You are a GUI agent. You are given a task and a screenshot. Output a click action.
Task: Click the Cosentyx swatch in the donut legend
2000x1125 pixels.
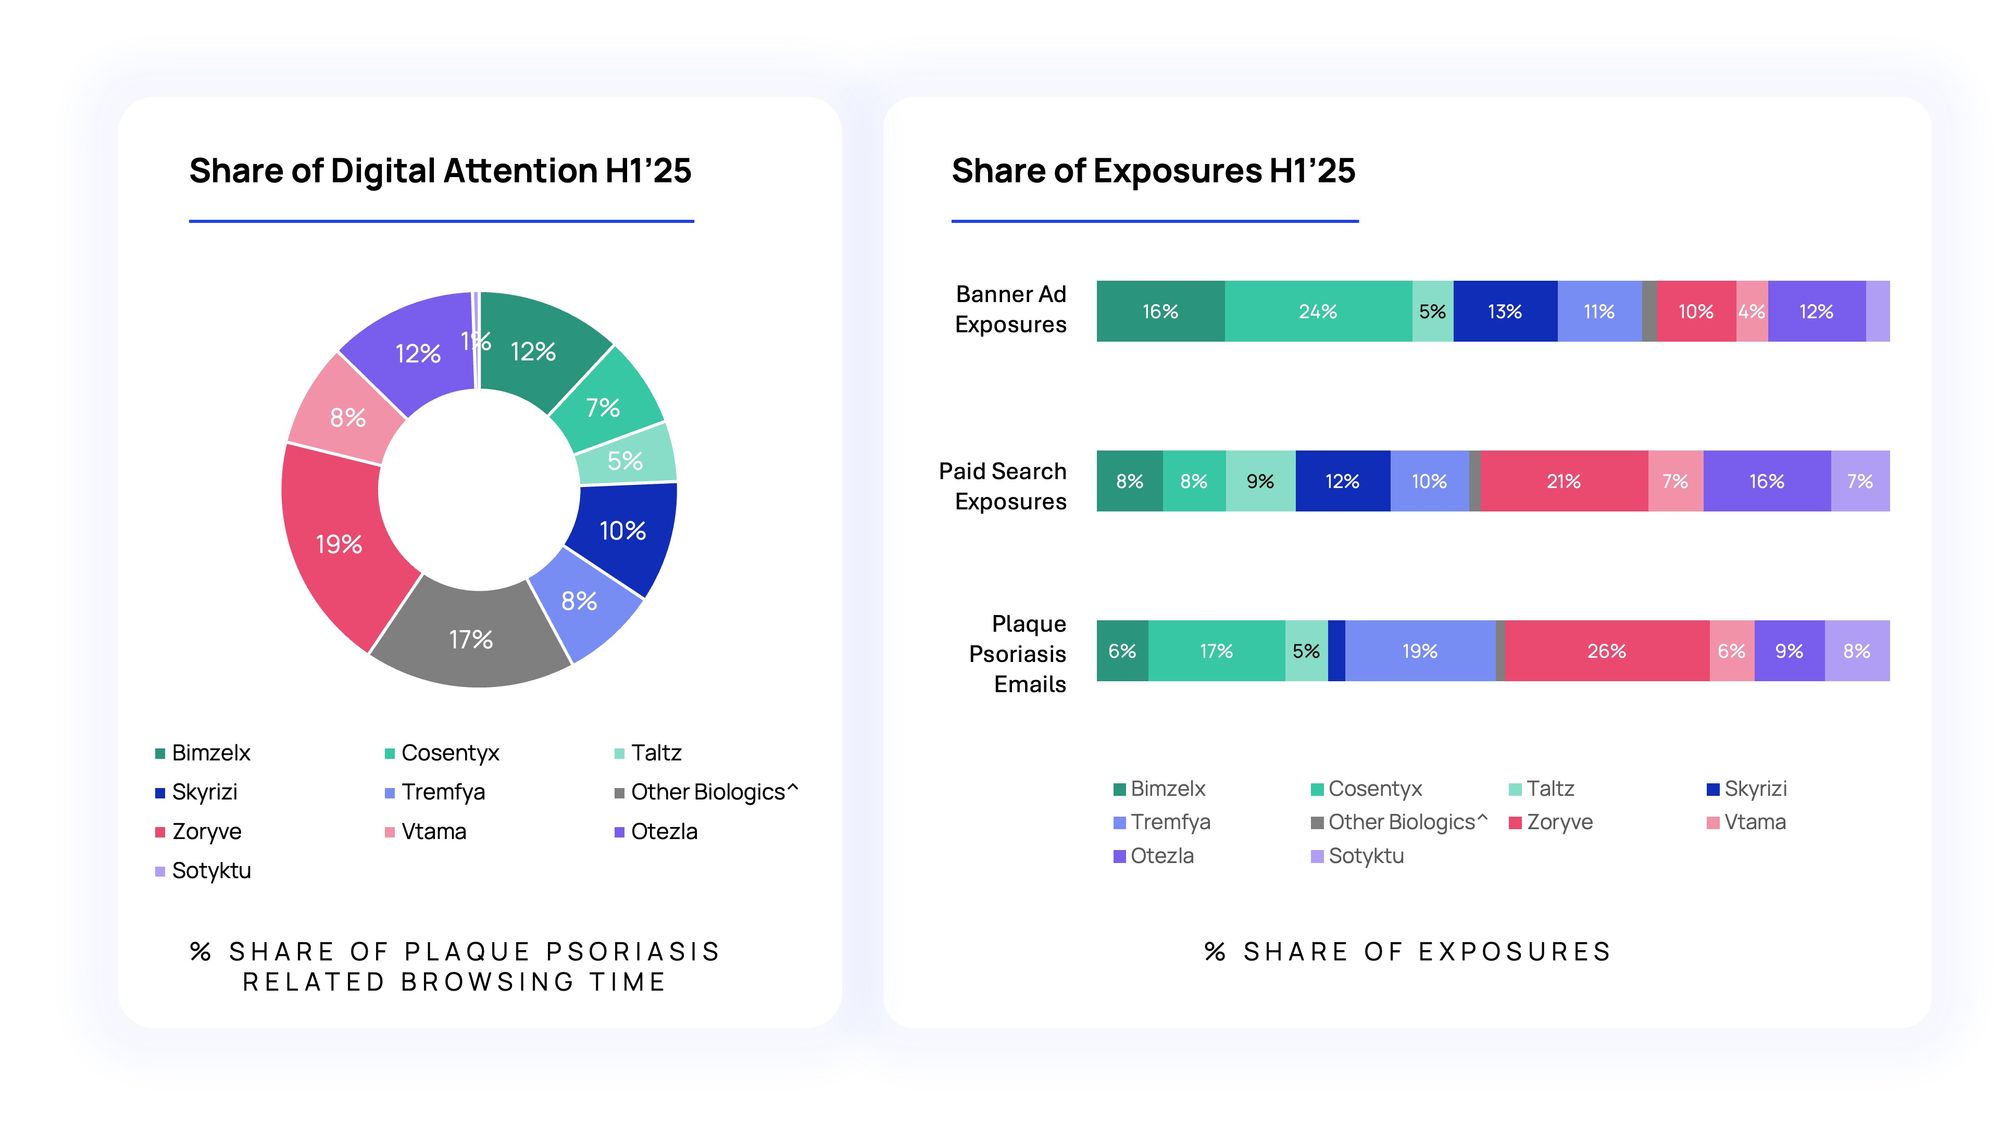tap(390, 753)
